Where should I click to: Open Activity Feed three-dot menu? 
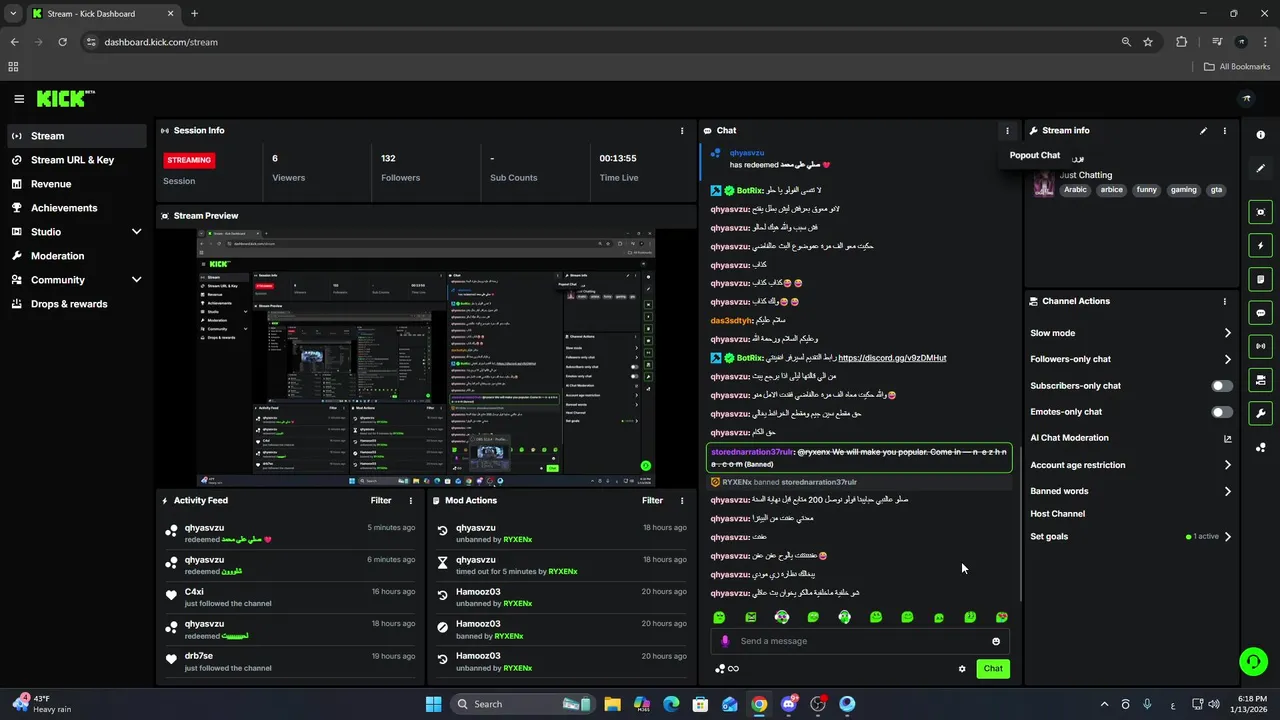coord(410,501)
